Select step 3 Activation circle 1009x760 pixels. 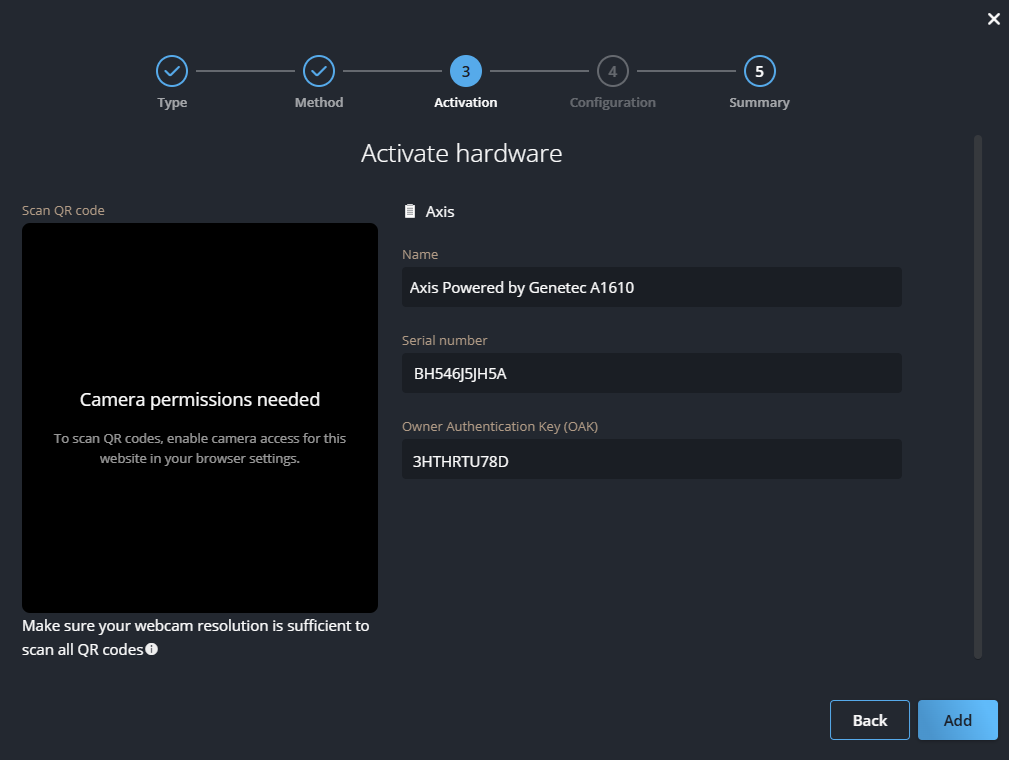(466, 71)
